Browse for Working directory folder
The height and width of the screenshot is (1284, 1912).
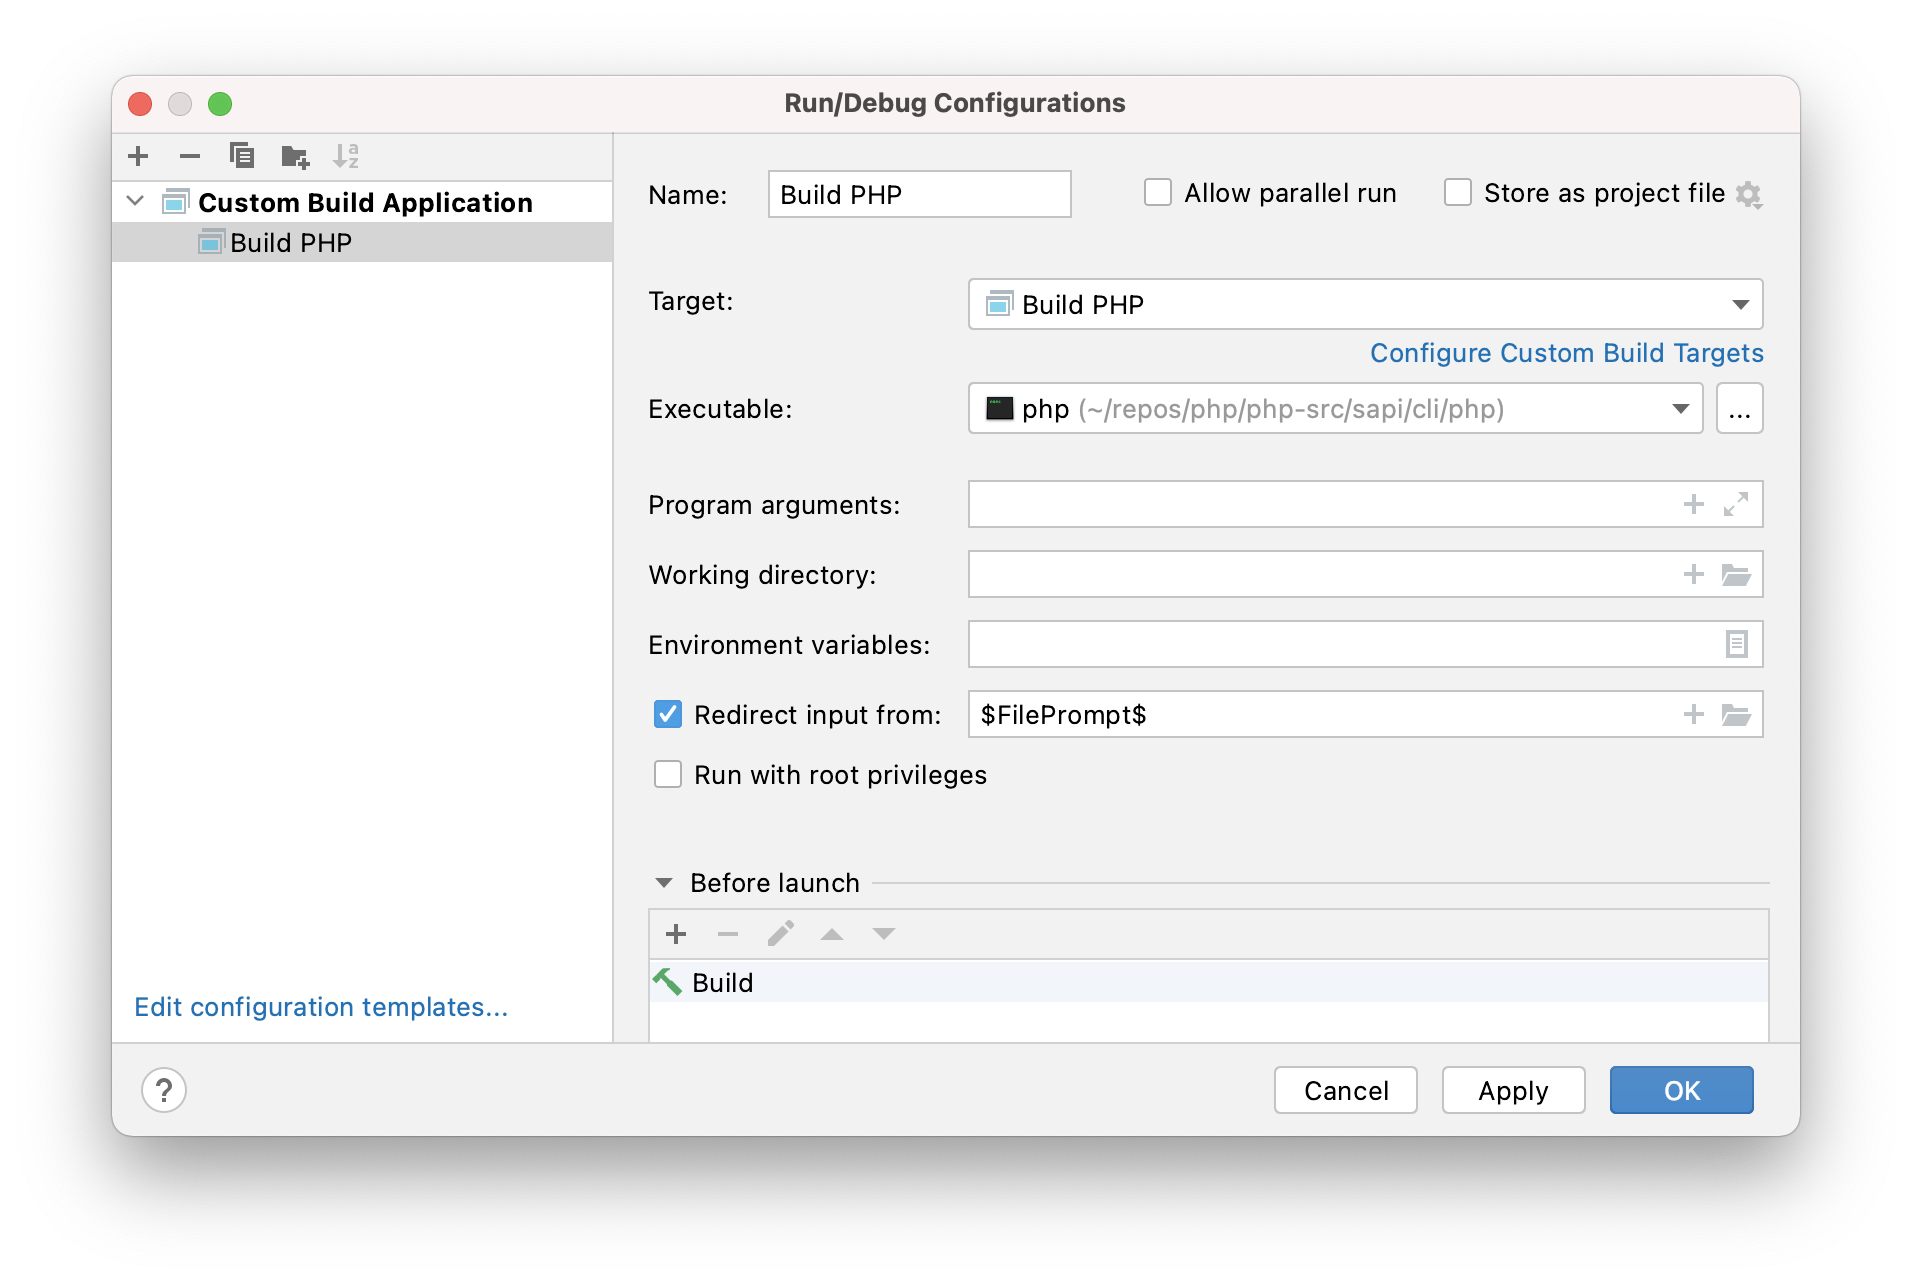click(x=1736, y=575)
